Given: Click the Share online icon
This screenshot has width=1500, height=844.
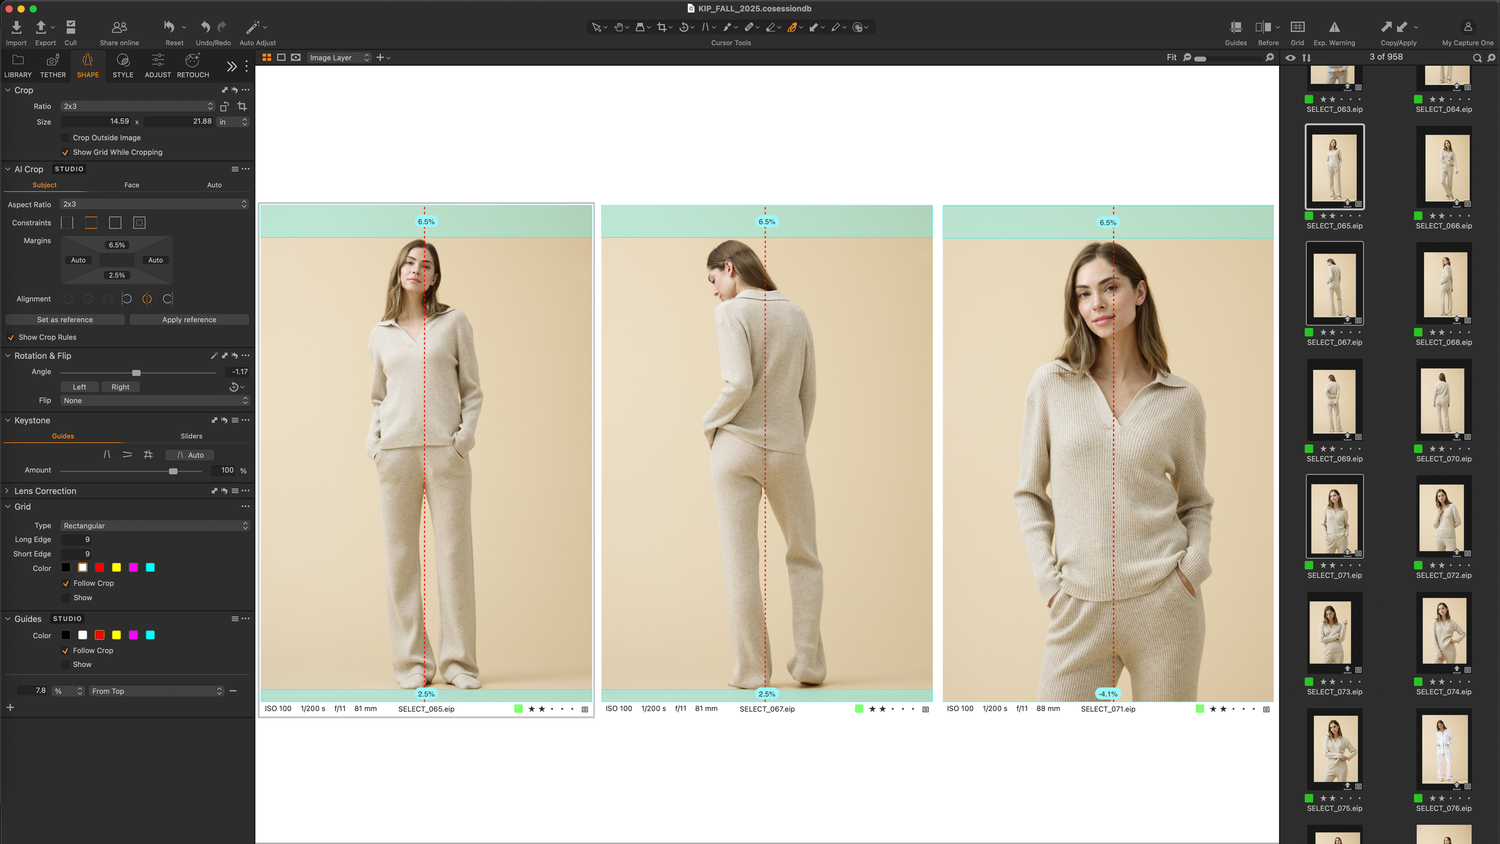Looking at the screenshot, I should [119, 28].
